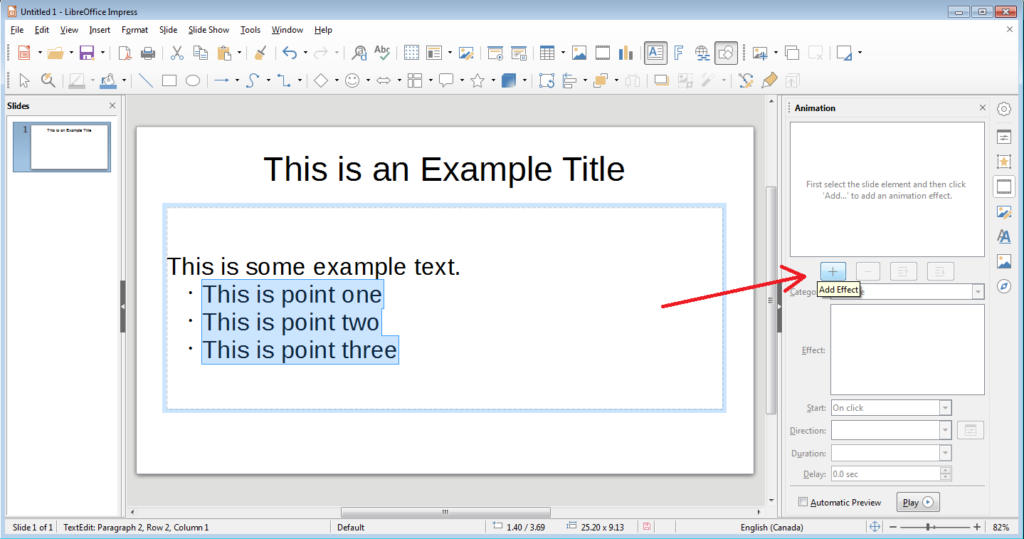1024x539 pixels.
Task: Open the Slide Show menu
Action: [208, 30]
